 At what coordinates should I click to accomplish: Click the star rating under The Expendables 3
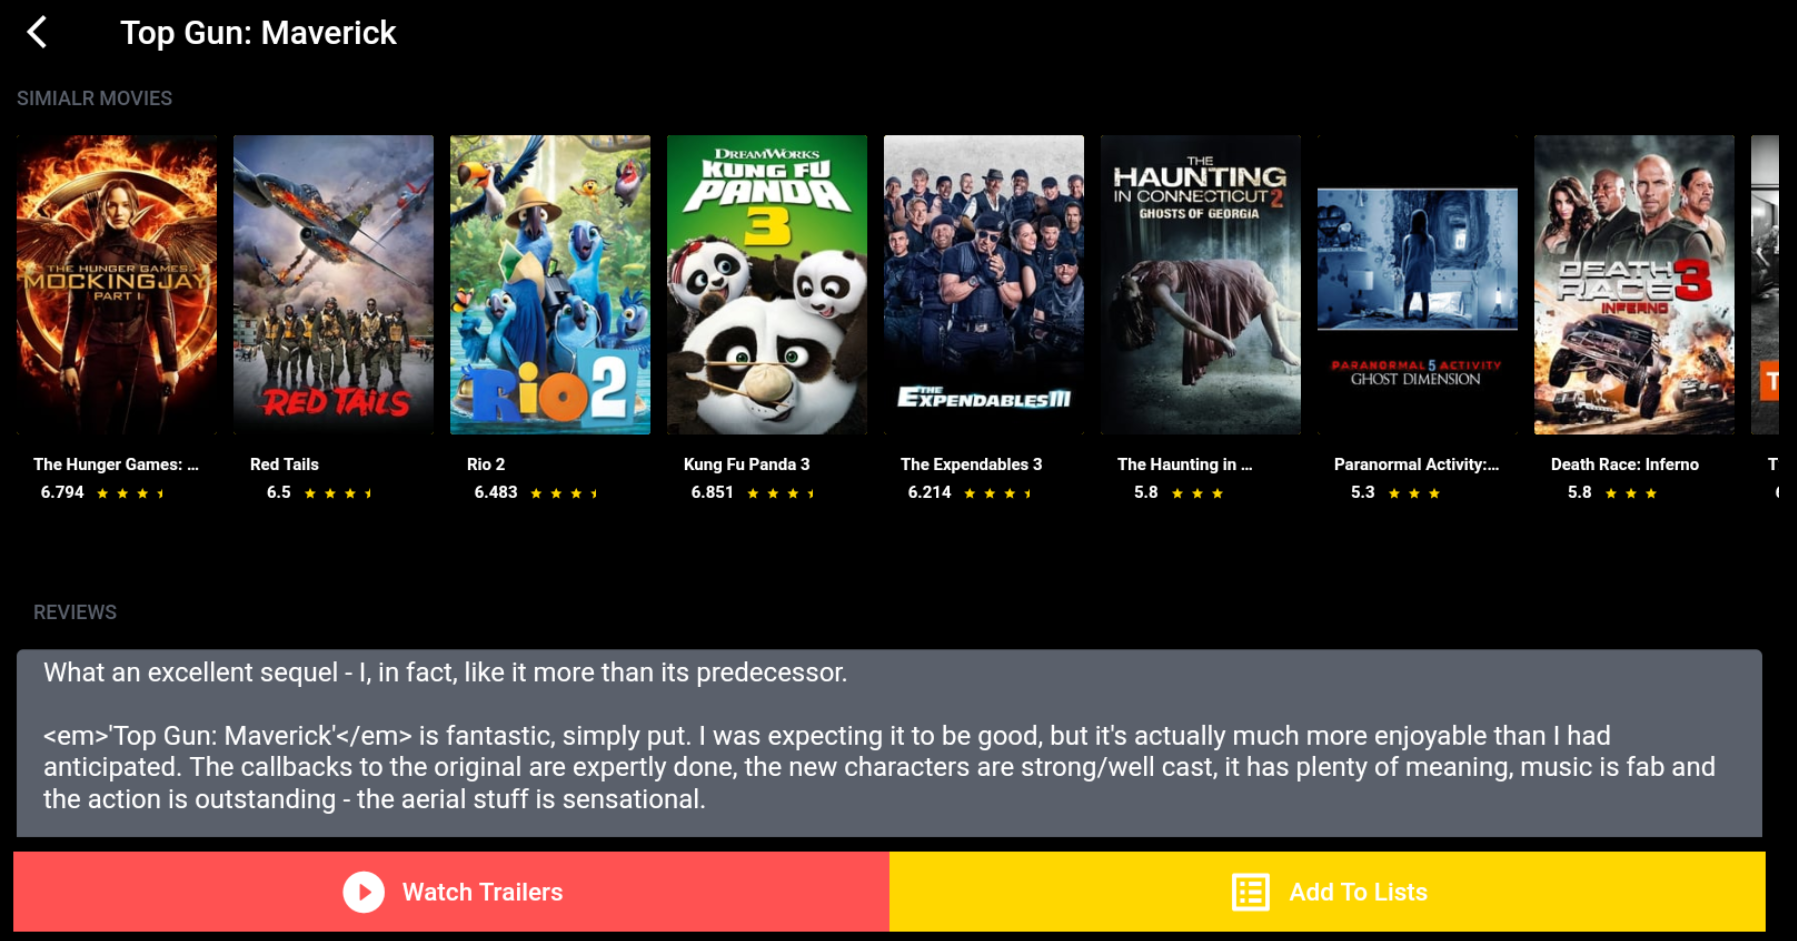pyautogui.click(x=998, y=493)
